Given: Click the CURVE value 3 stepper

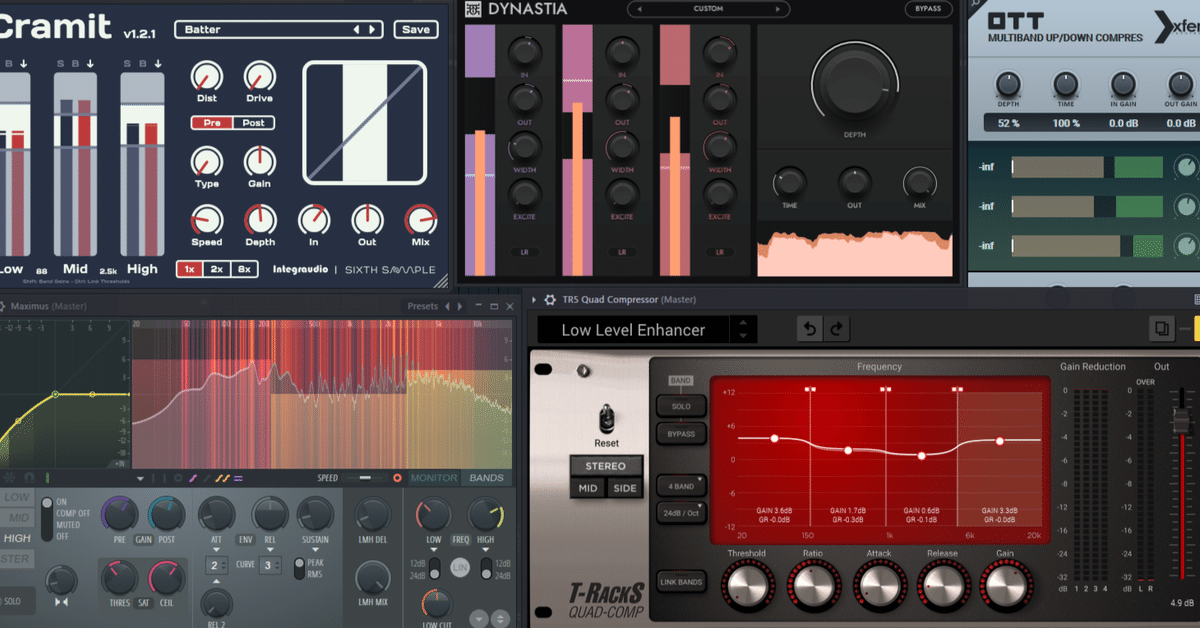Looking at the screenshot, I should point(270,566).
